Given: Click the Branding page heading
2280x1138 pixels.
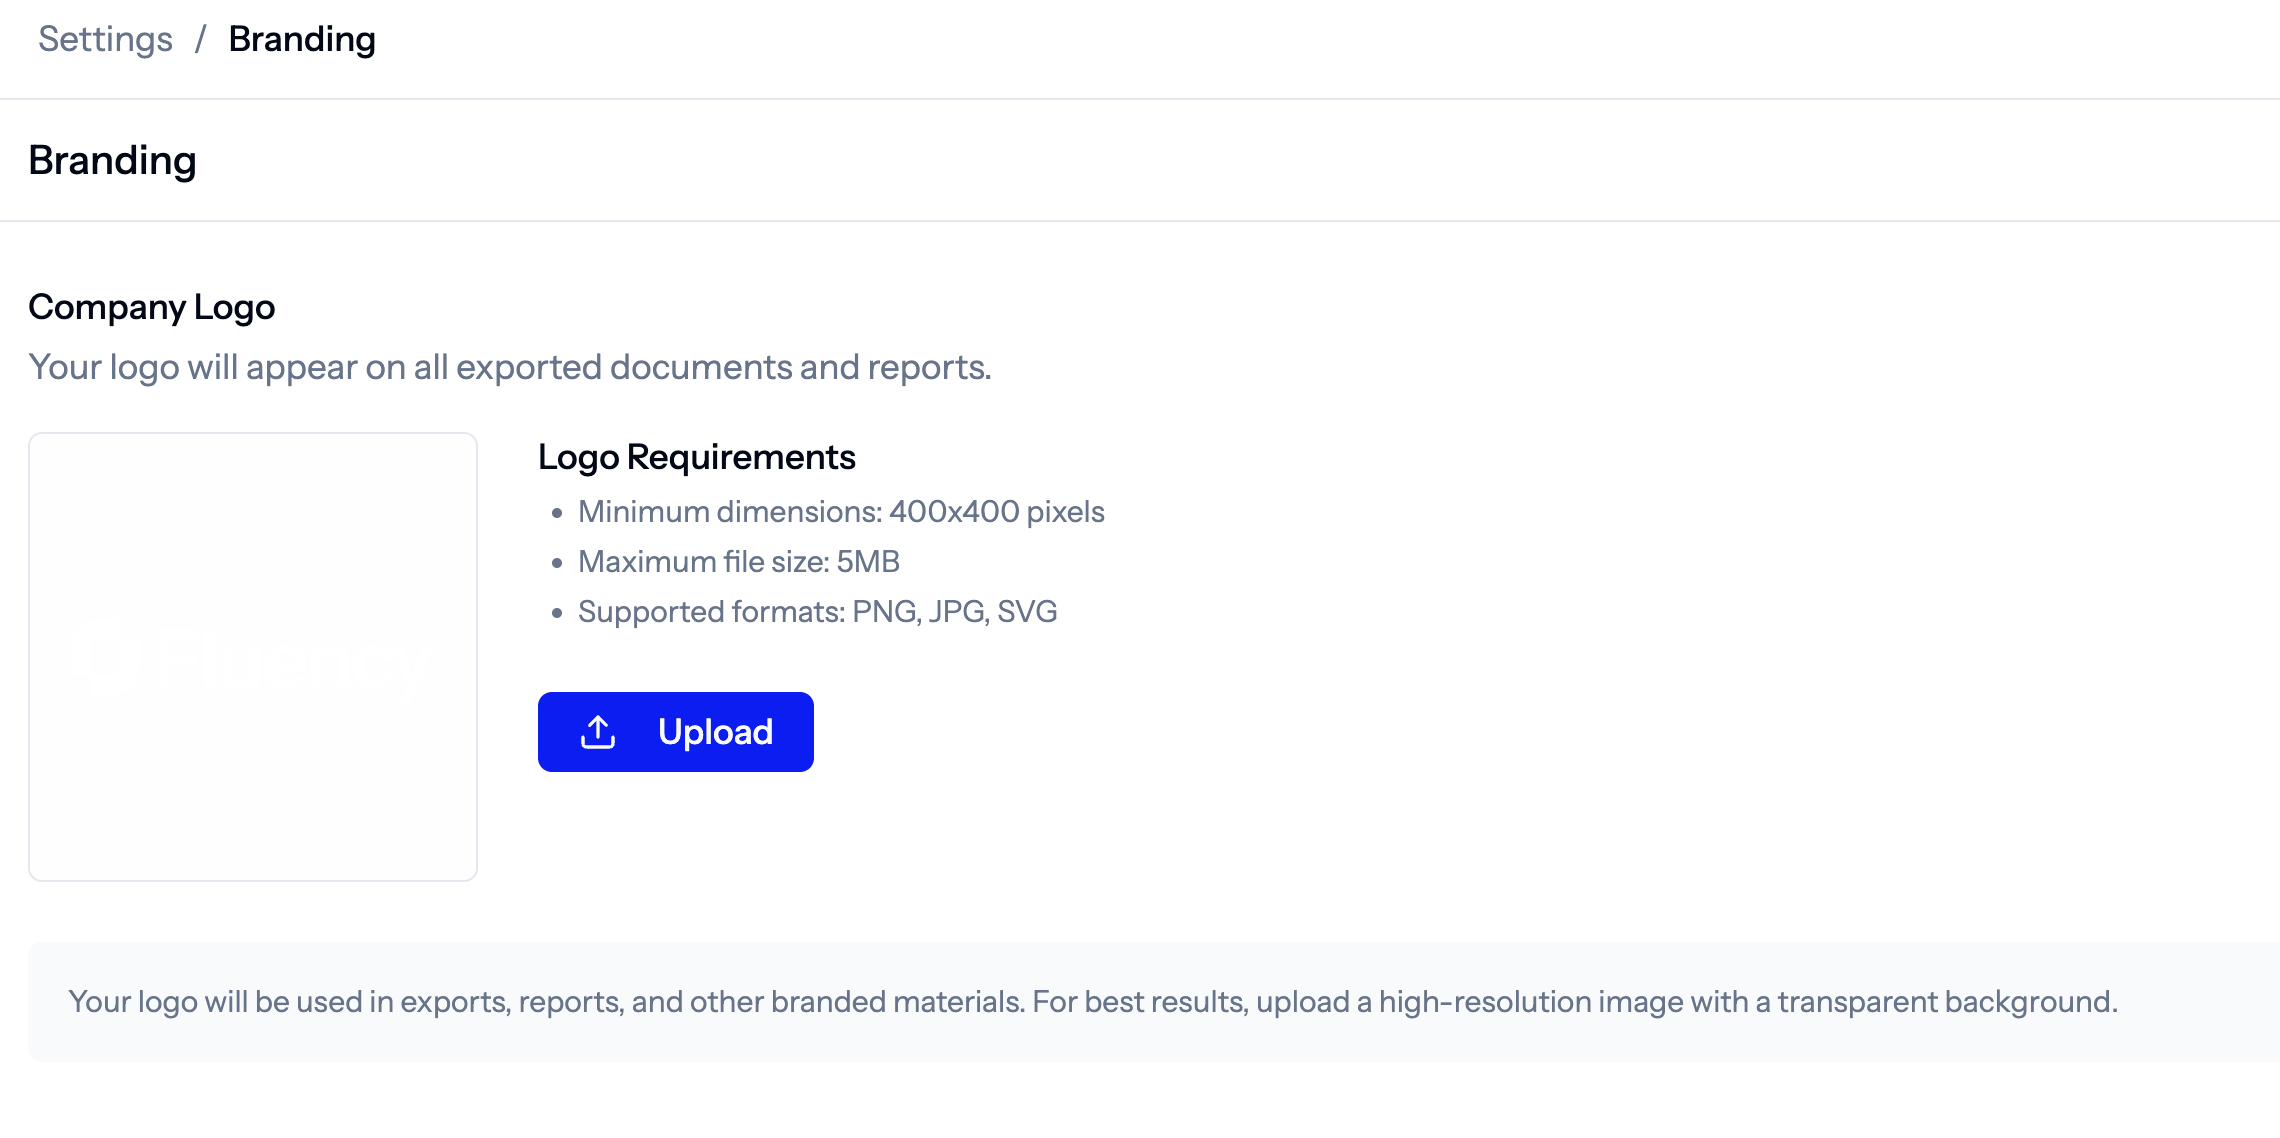Looking at the screenshot, I should coord(112,160).
